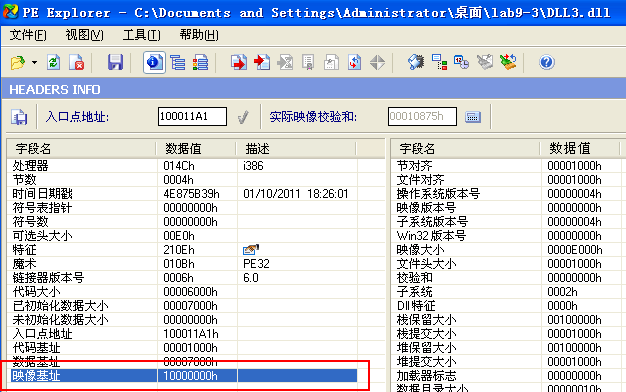Select the Dll特征 row
The width and height of the screenshot is (626, 392).
[x=508, y=306]
